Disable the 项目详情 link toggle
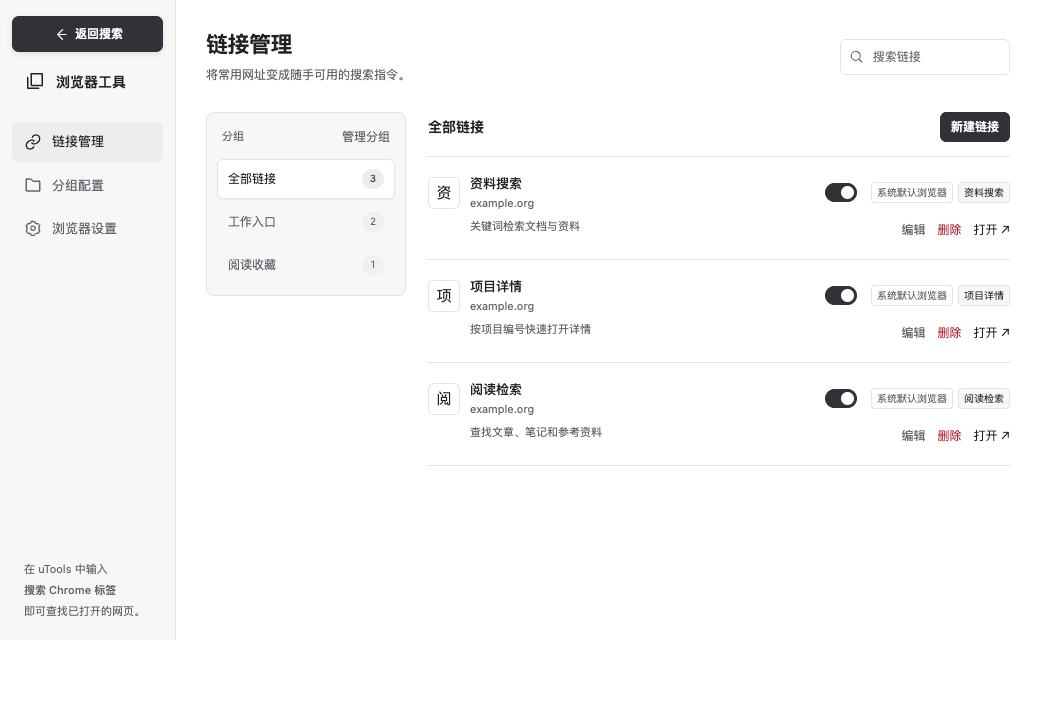This screenshot has width=1040, height=720. 841,296
